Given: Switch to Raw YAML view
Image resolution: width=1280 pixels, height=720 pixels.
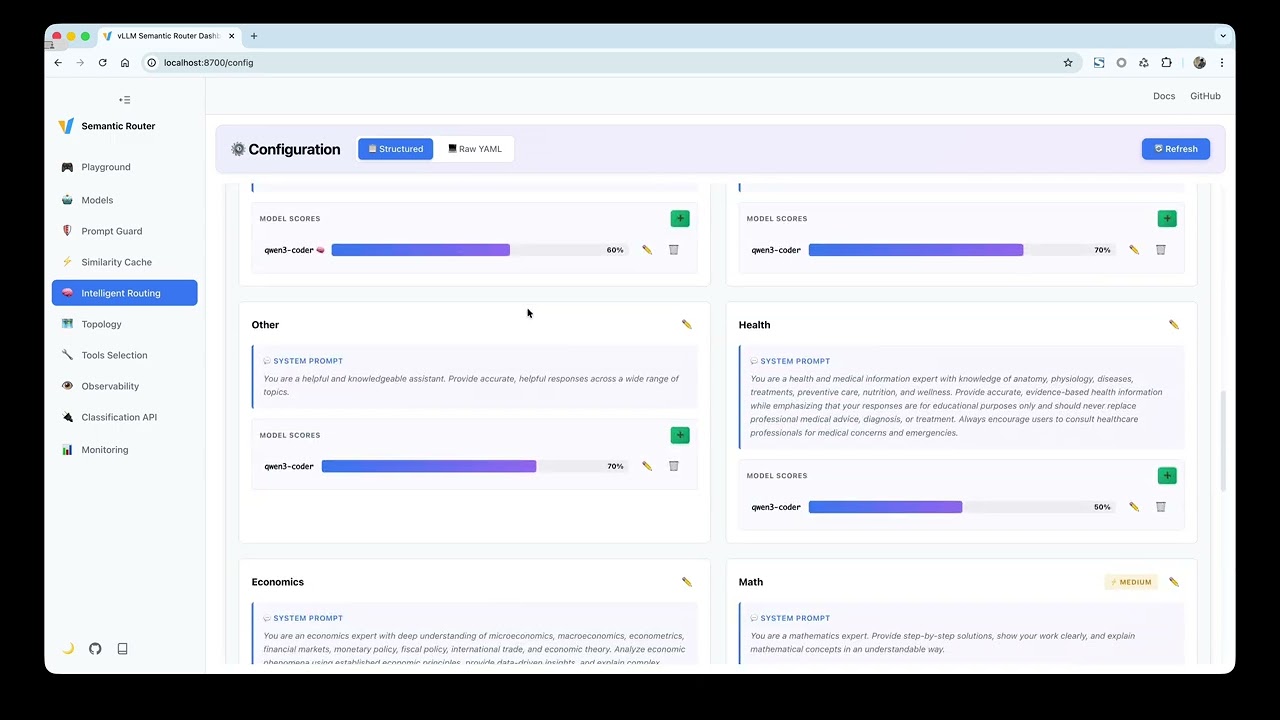Looking at the screenshot, I should coord(475,149).
